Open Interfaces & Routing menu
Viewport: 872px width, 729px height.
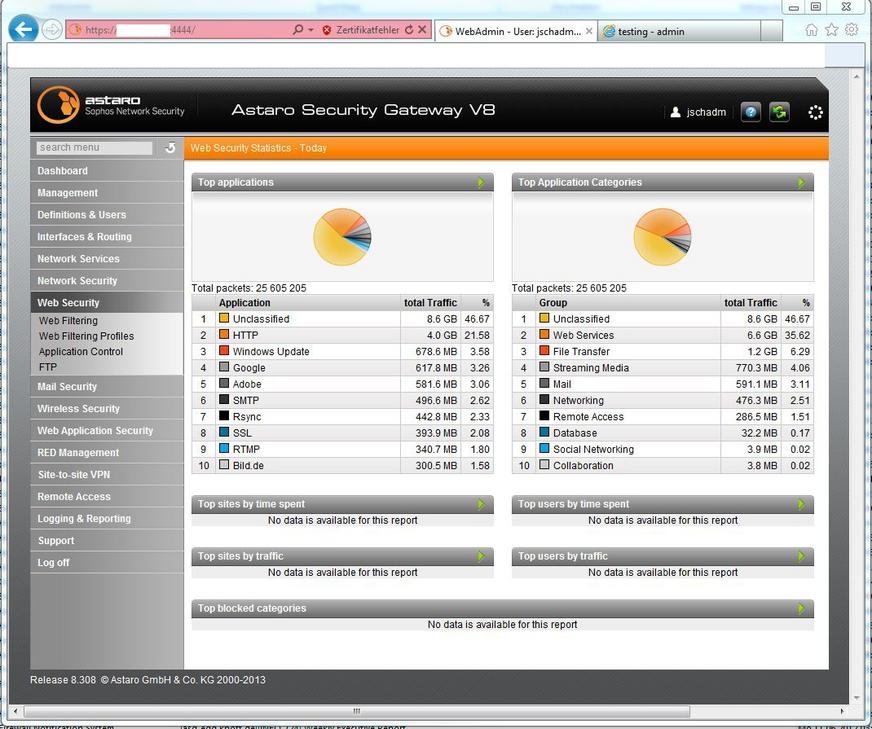tap(106, 237)
